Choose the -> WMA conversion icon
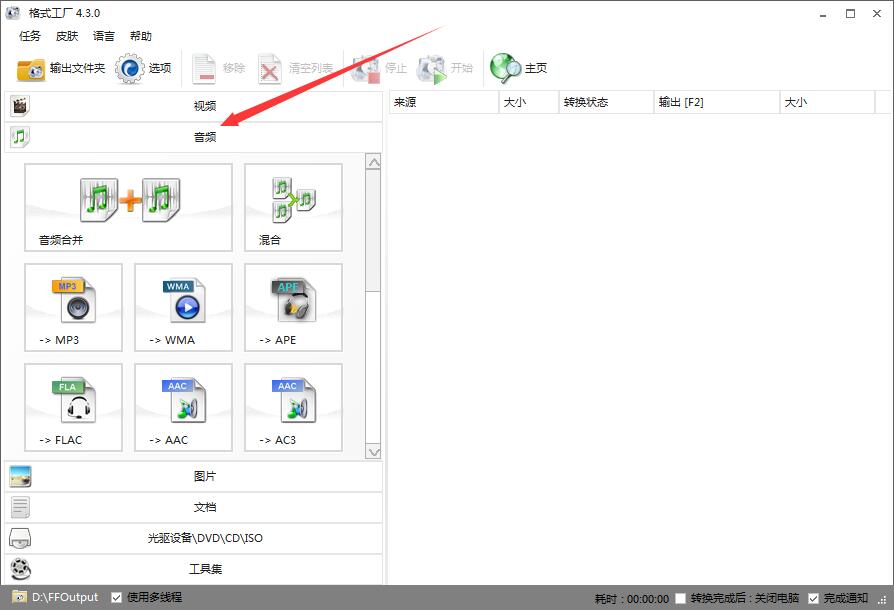Screen dimensions: 894x610 tap(184, 308)
